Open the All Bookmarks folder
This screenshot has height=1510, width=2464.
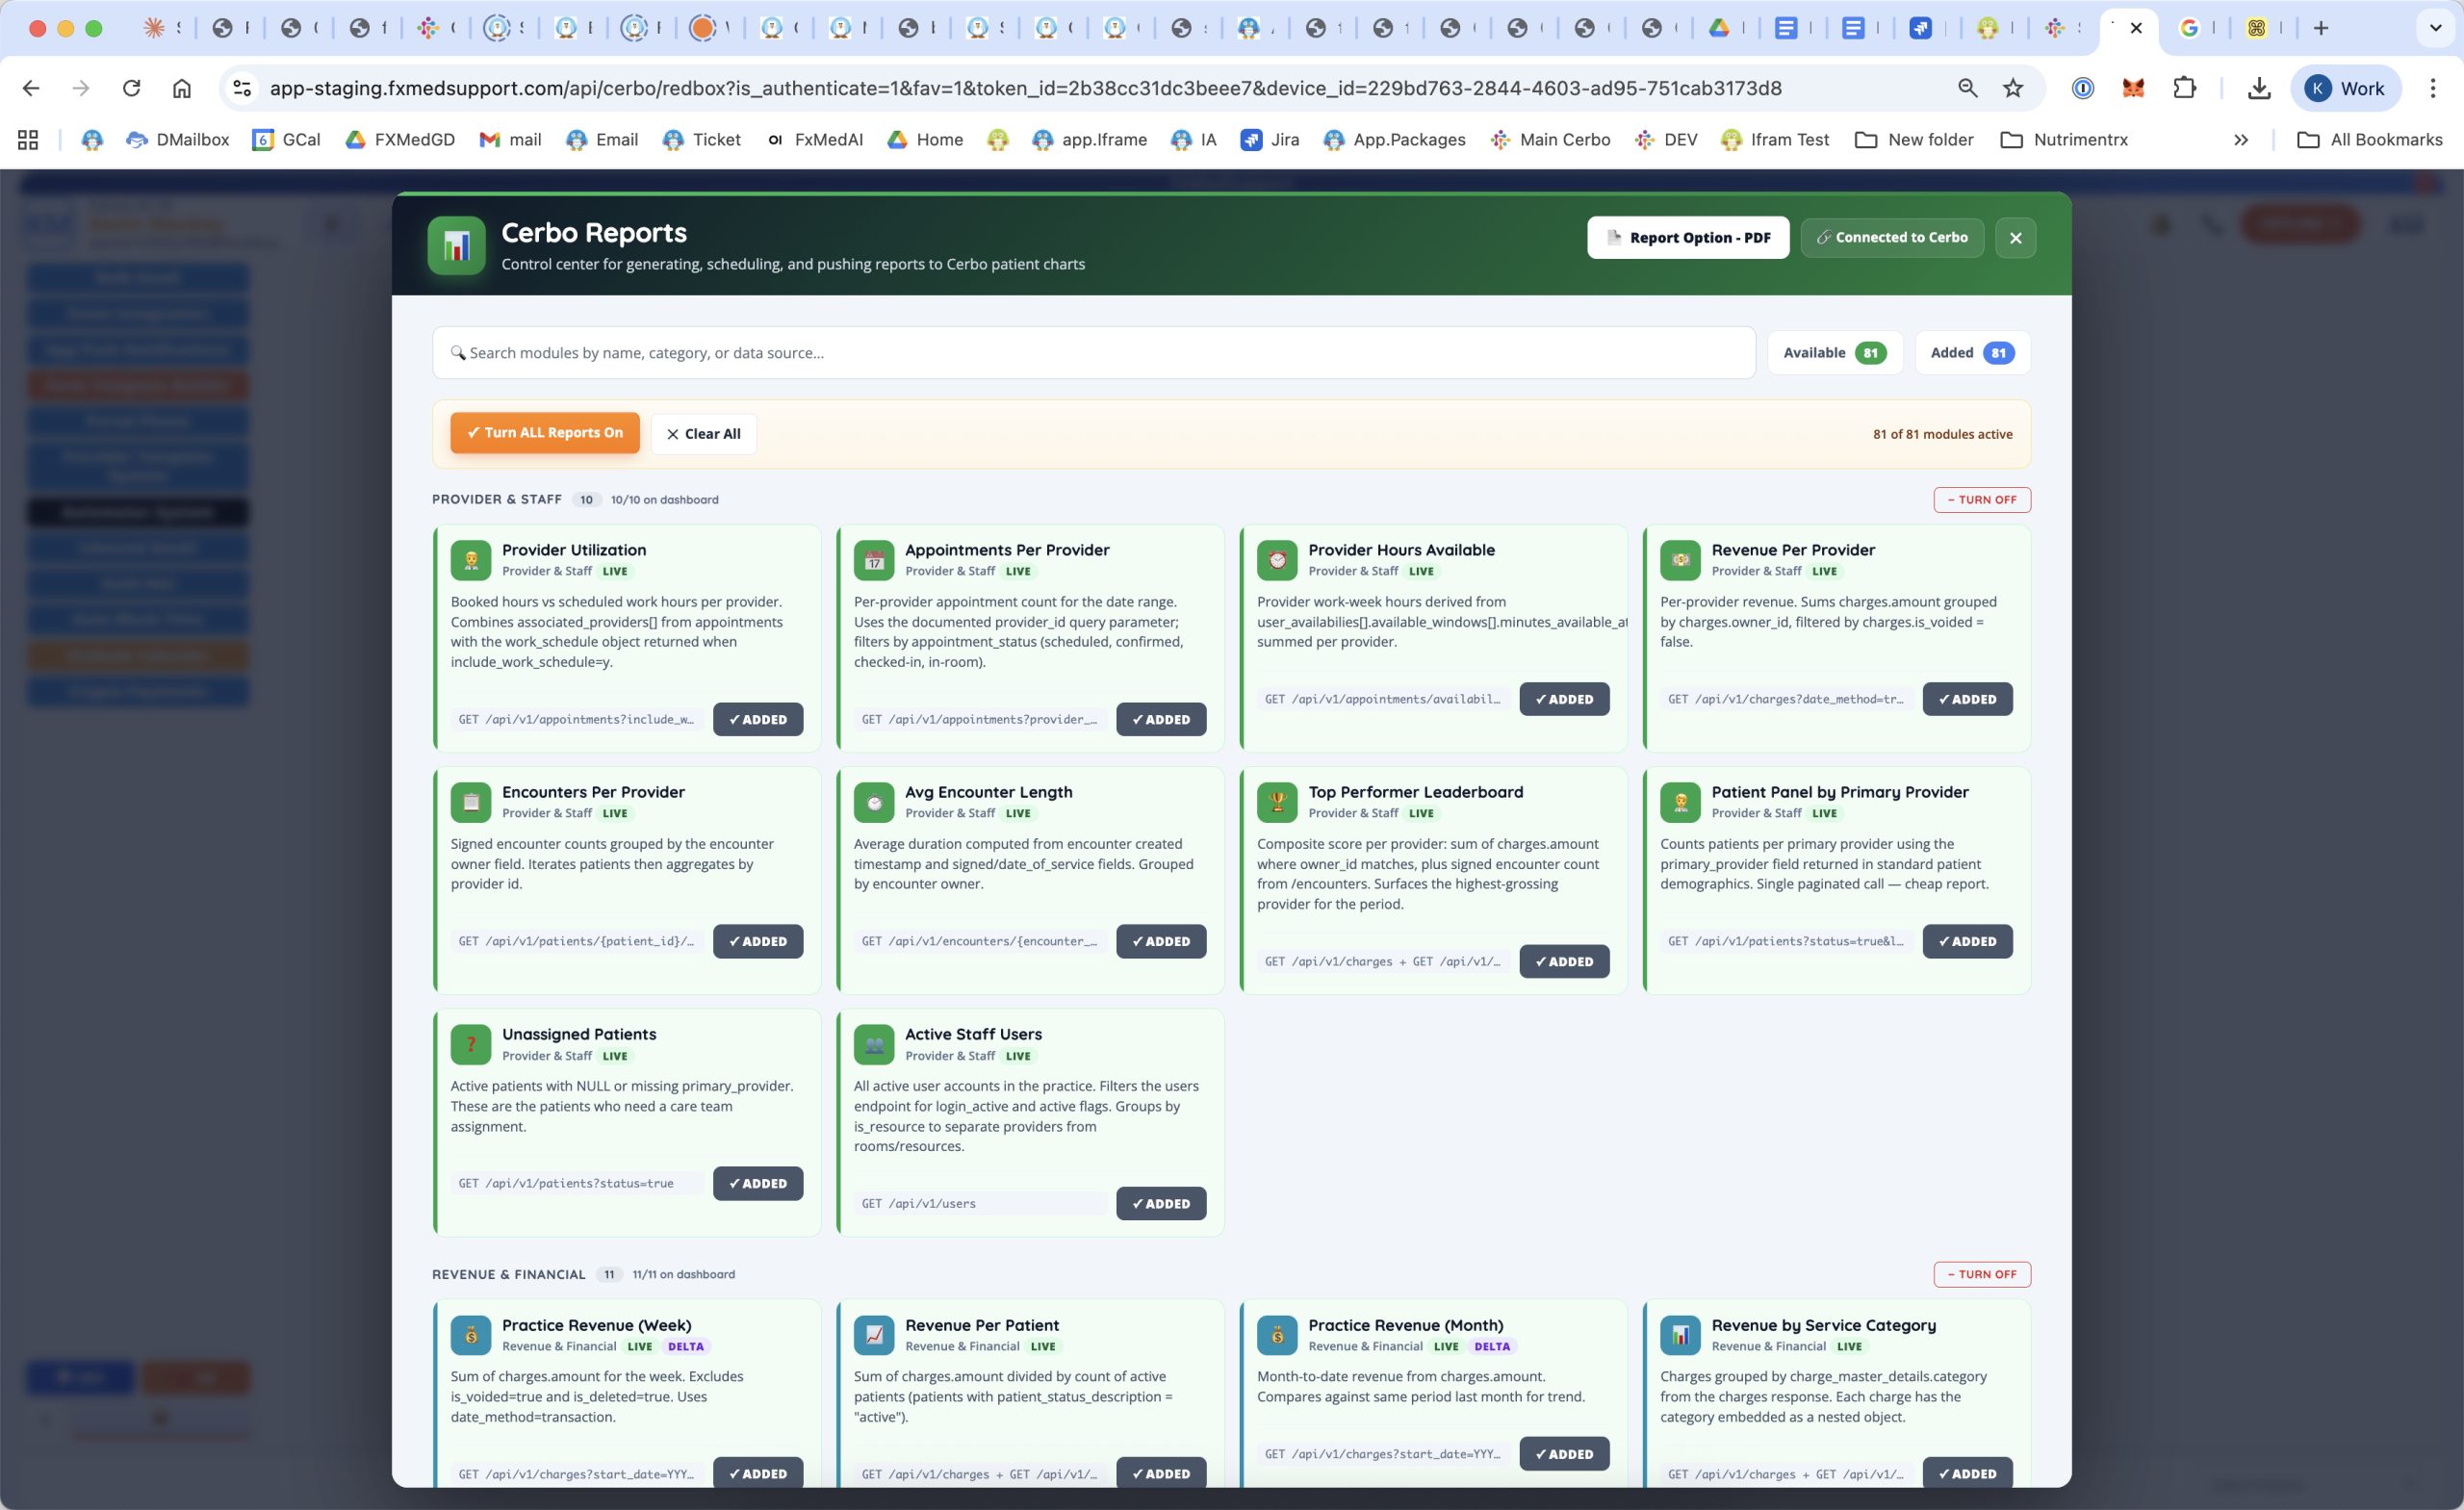pyautogui.click(x=2369, y=140)
